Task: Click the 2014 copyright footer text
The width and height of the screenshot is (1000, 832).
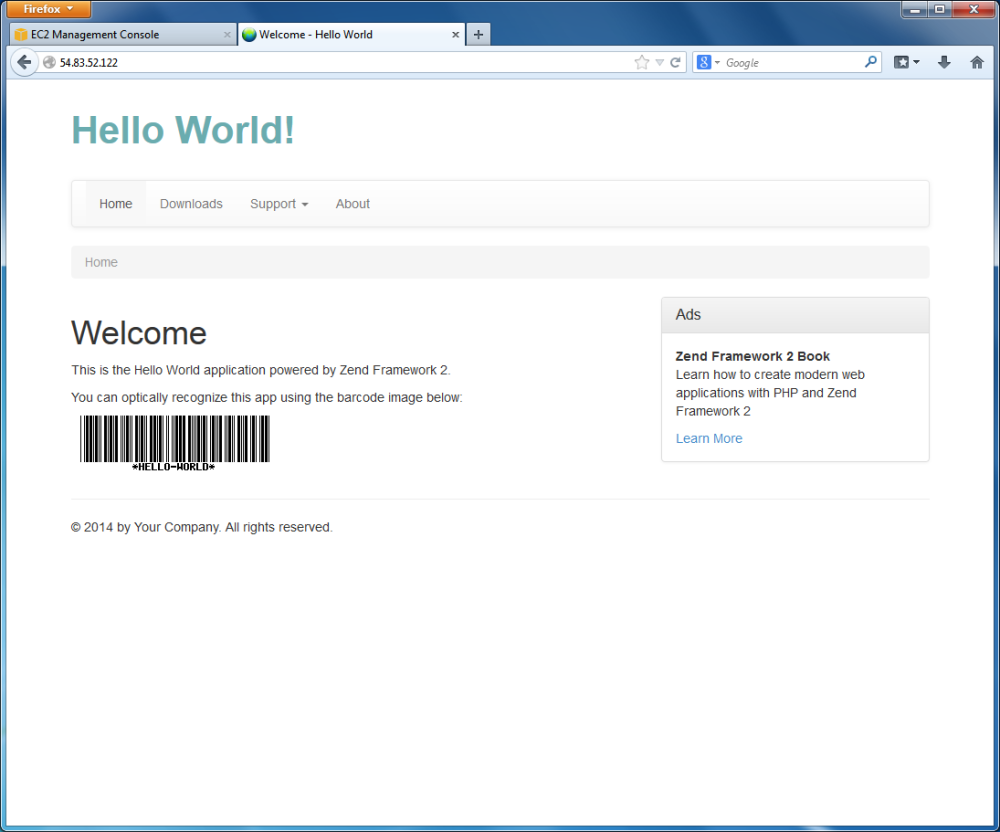Action: (x=202, y=527)
